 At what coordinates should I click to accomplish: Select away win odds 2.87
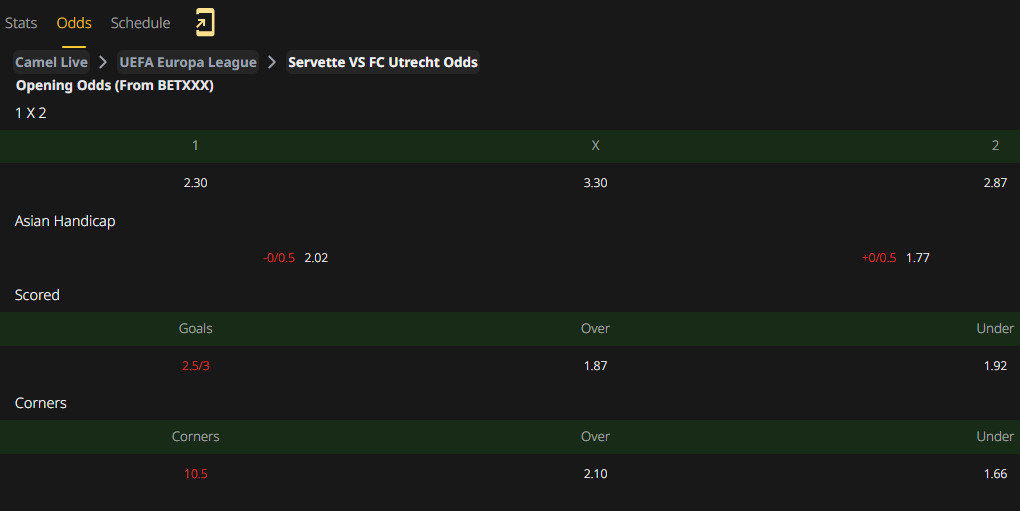coord(995,183)
